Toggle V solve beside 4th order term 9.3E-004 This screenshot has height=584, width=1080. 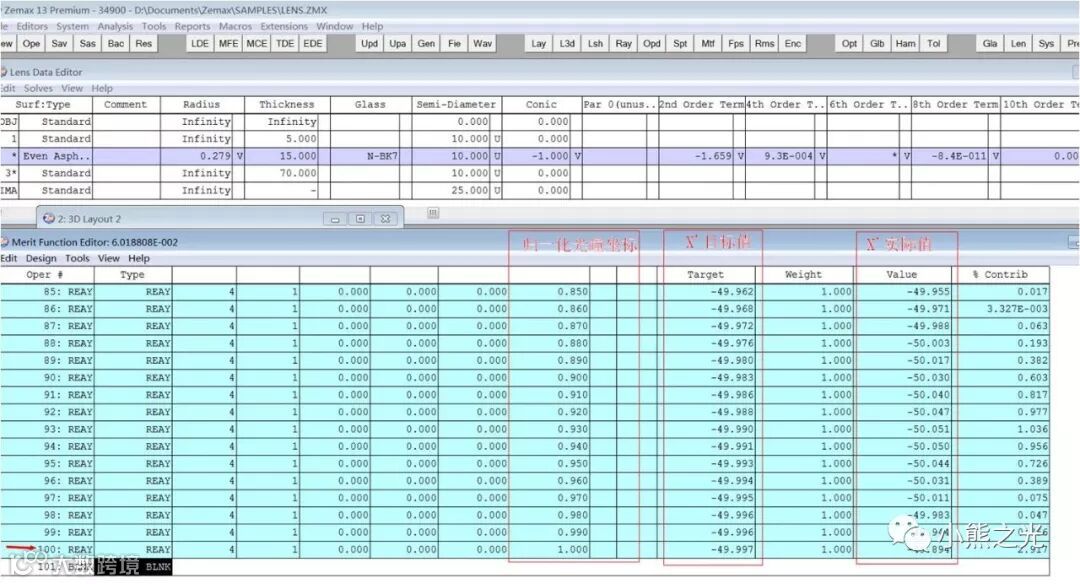pos(822,156)
